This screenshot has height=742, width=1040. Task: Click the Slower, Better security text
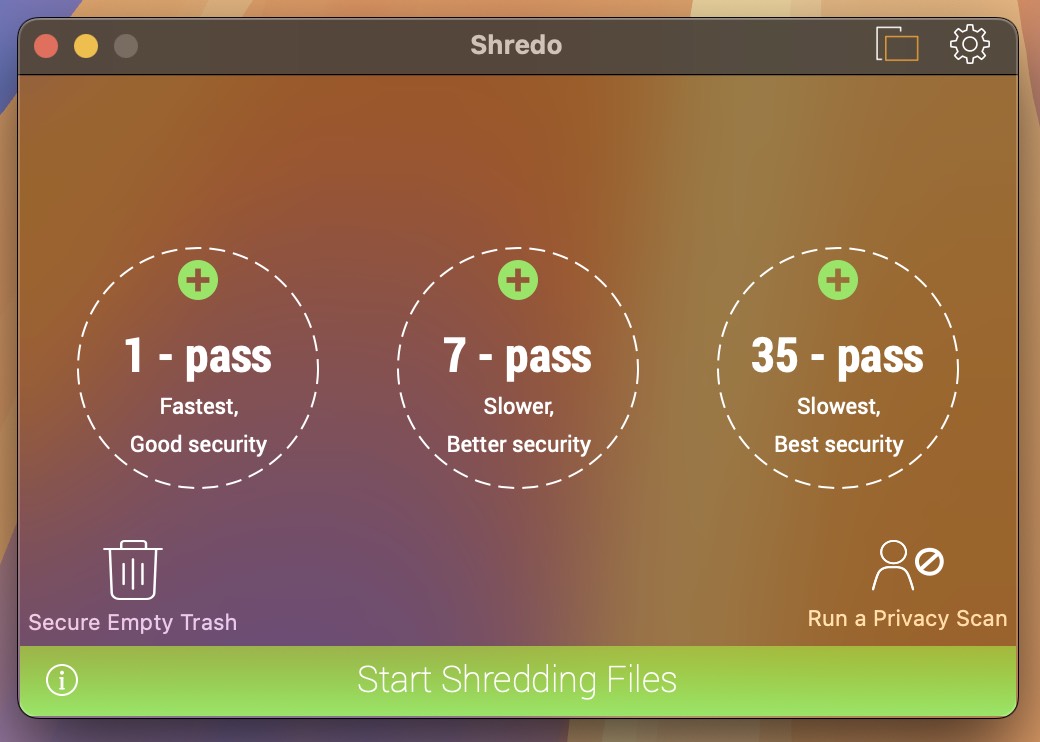click(x=518, y=425)
